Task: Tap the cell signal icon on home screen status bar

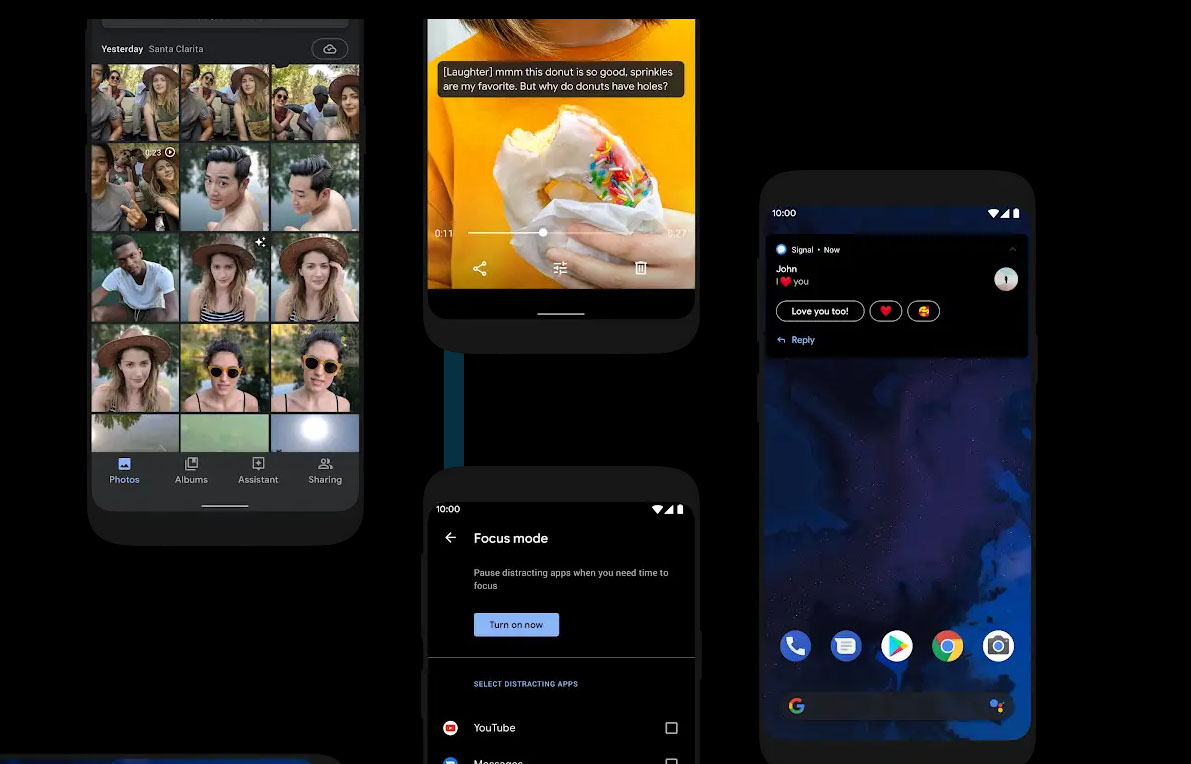Action: click(1005, 213)
